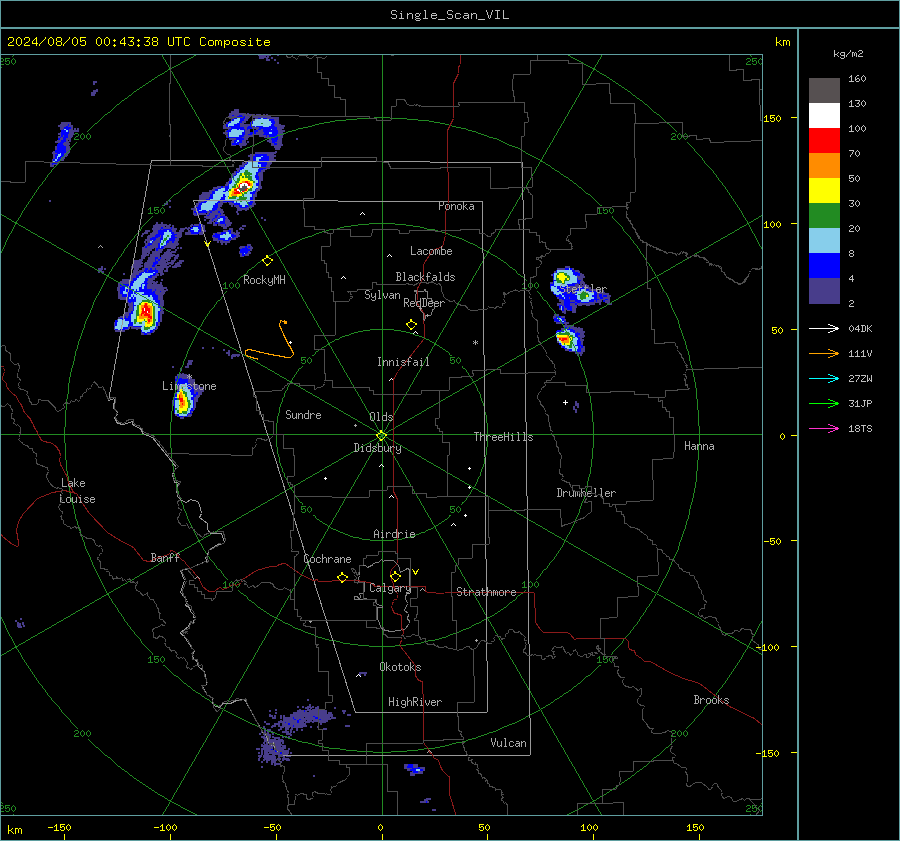Image resolution: width=900 pixels, height=841 pixels.
Task: Click the HighRiver town label
Action: point(415,702)
